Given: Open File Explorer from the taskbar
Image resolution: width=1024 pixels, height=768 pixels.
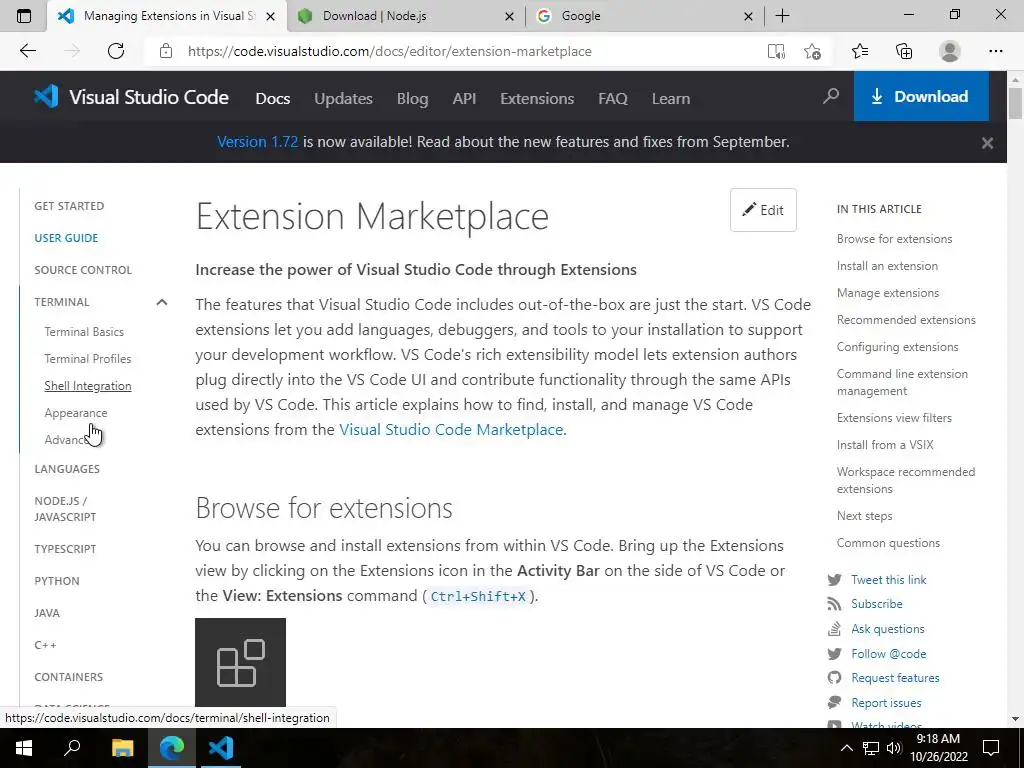Looking at the screenshot, I should click(x=122, y=748).
